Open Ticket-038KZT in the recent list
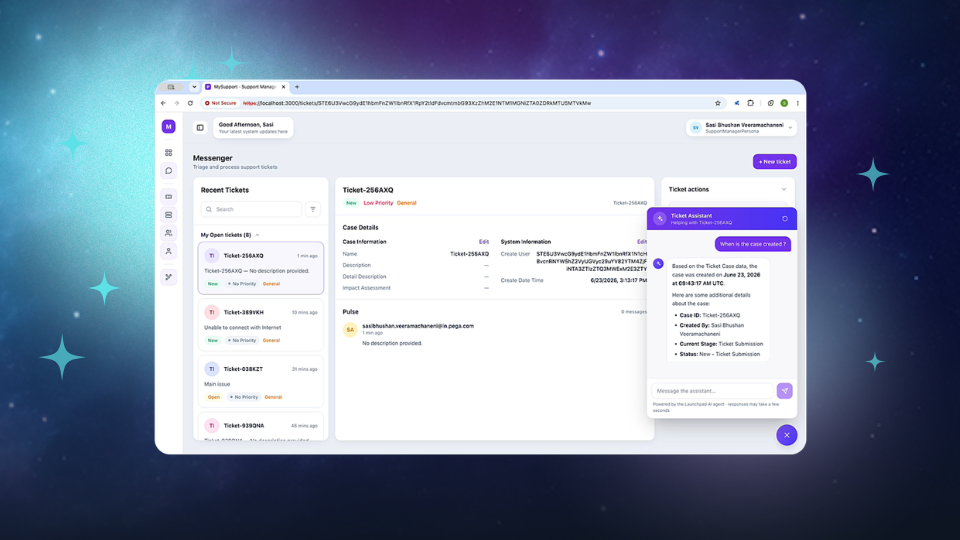Image resolution: width=960 pixels, height=540 pixels. [261, 381]
